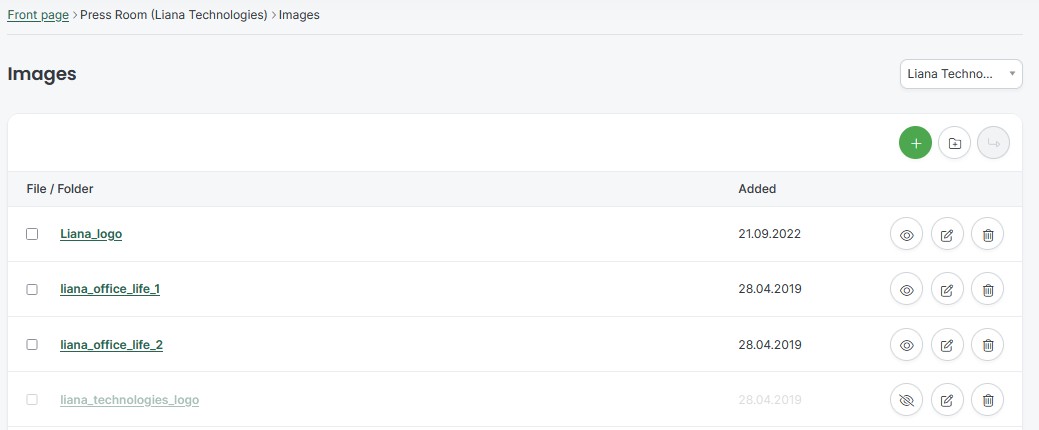Check the liana_office_life_2 checkbox
The width and height of the screenshot is (1039, 430).
click(x=32, y=345)
